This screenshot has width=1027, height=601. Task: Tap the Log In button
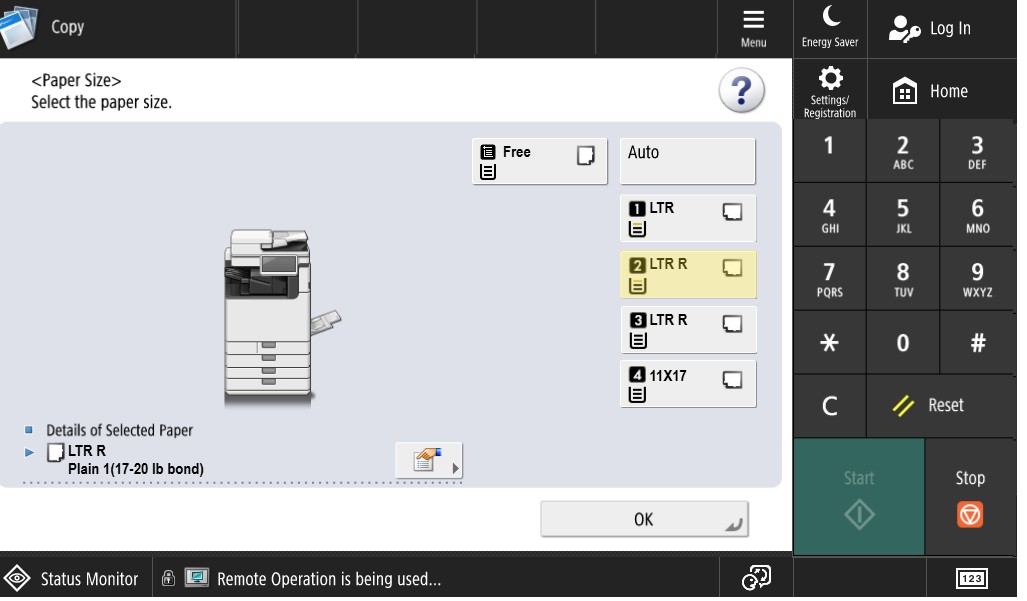(941, 29)
